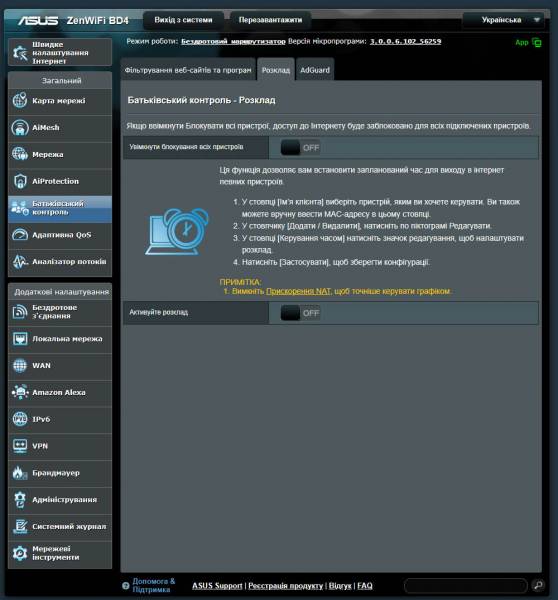558x600 pixels.
Task: Click the AiProtection shield icon
Action: click(x=20, y=181)
